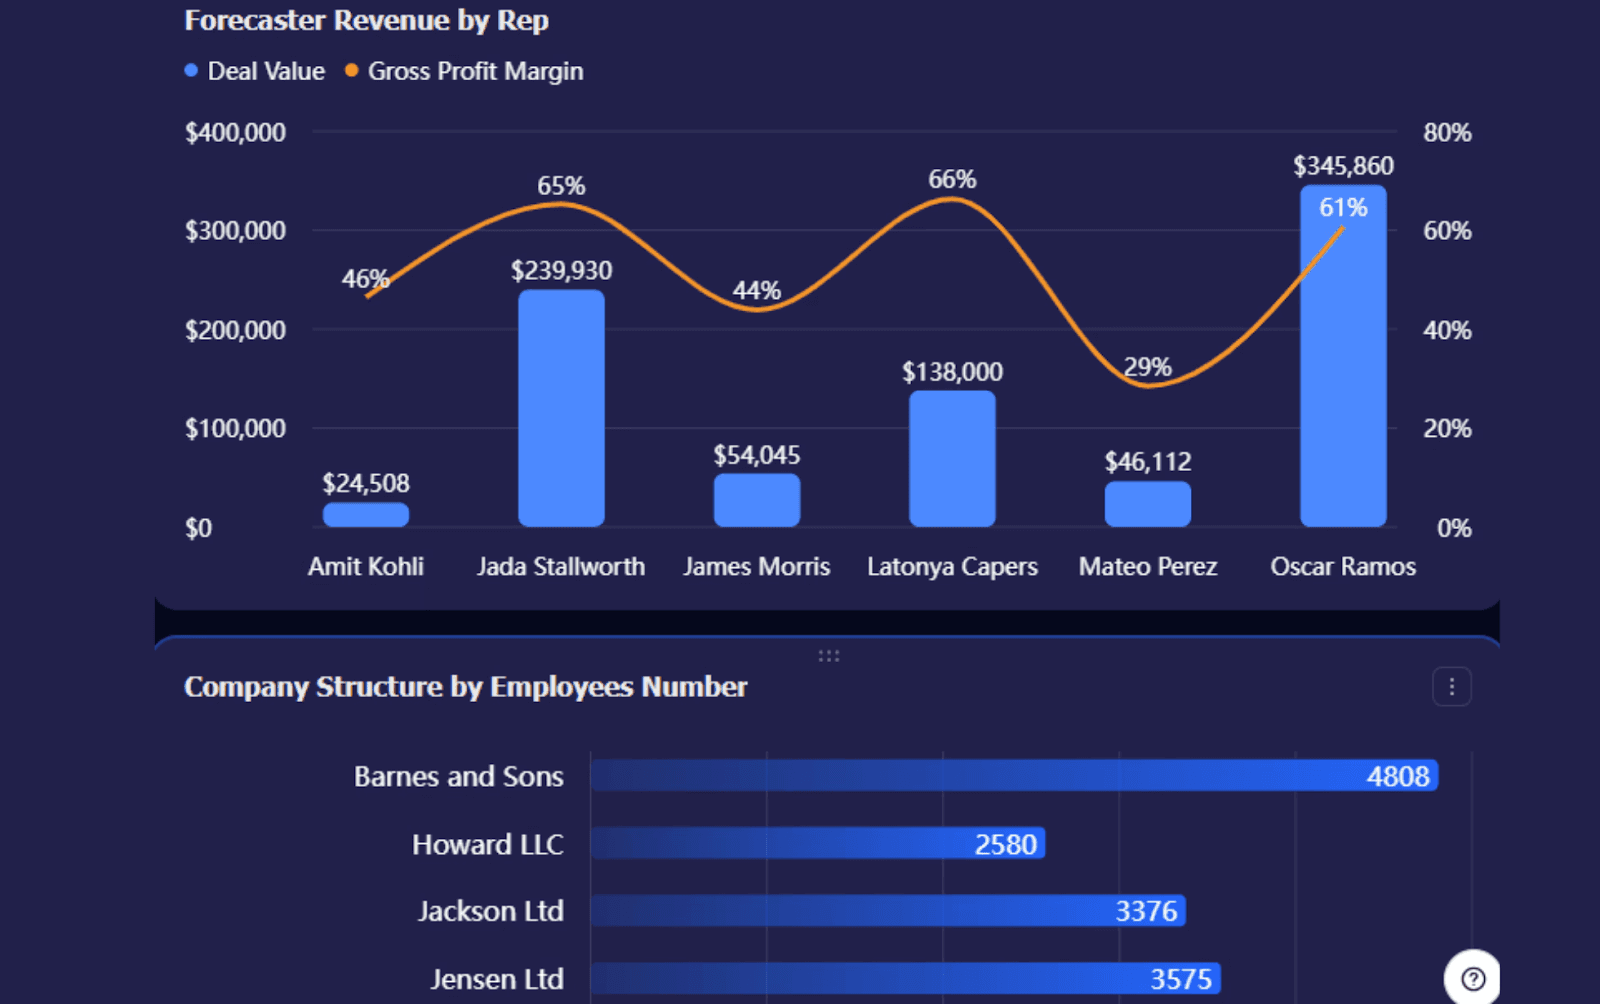
Task: Click the 2580 employee count value
Action: click(1006, 845)
